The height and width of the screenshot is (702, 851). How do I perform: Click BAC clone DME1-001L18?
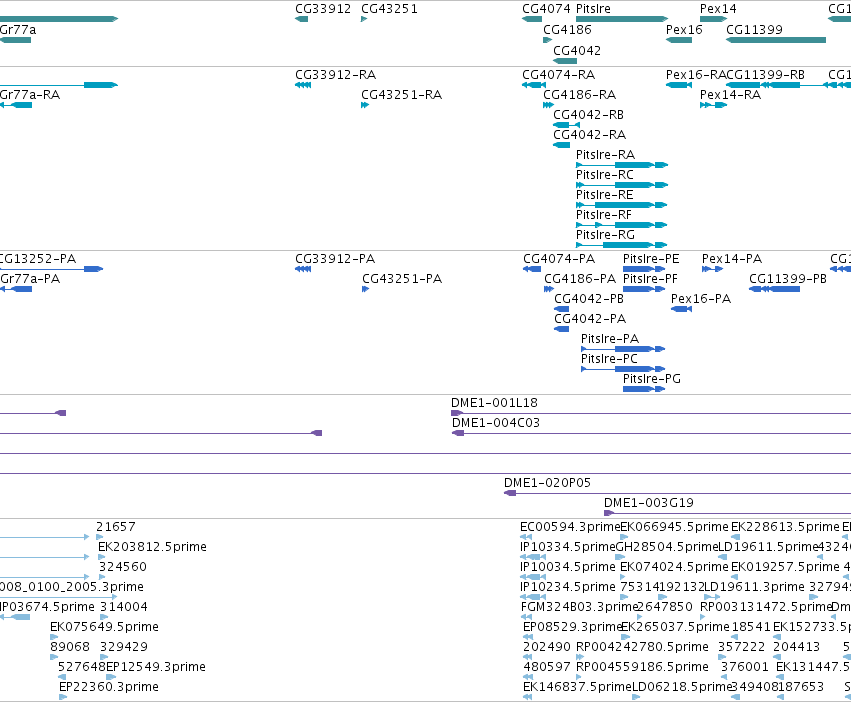coord(494,403)
